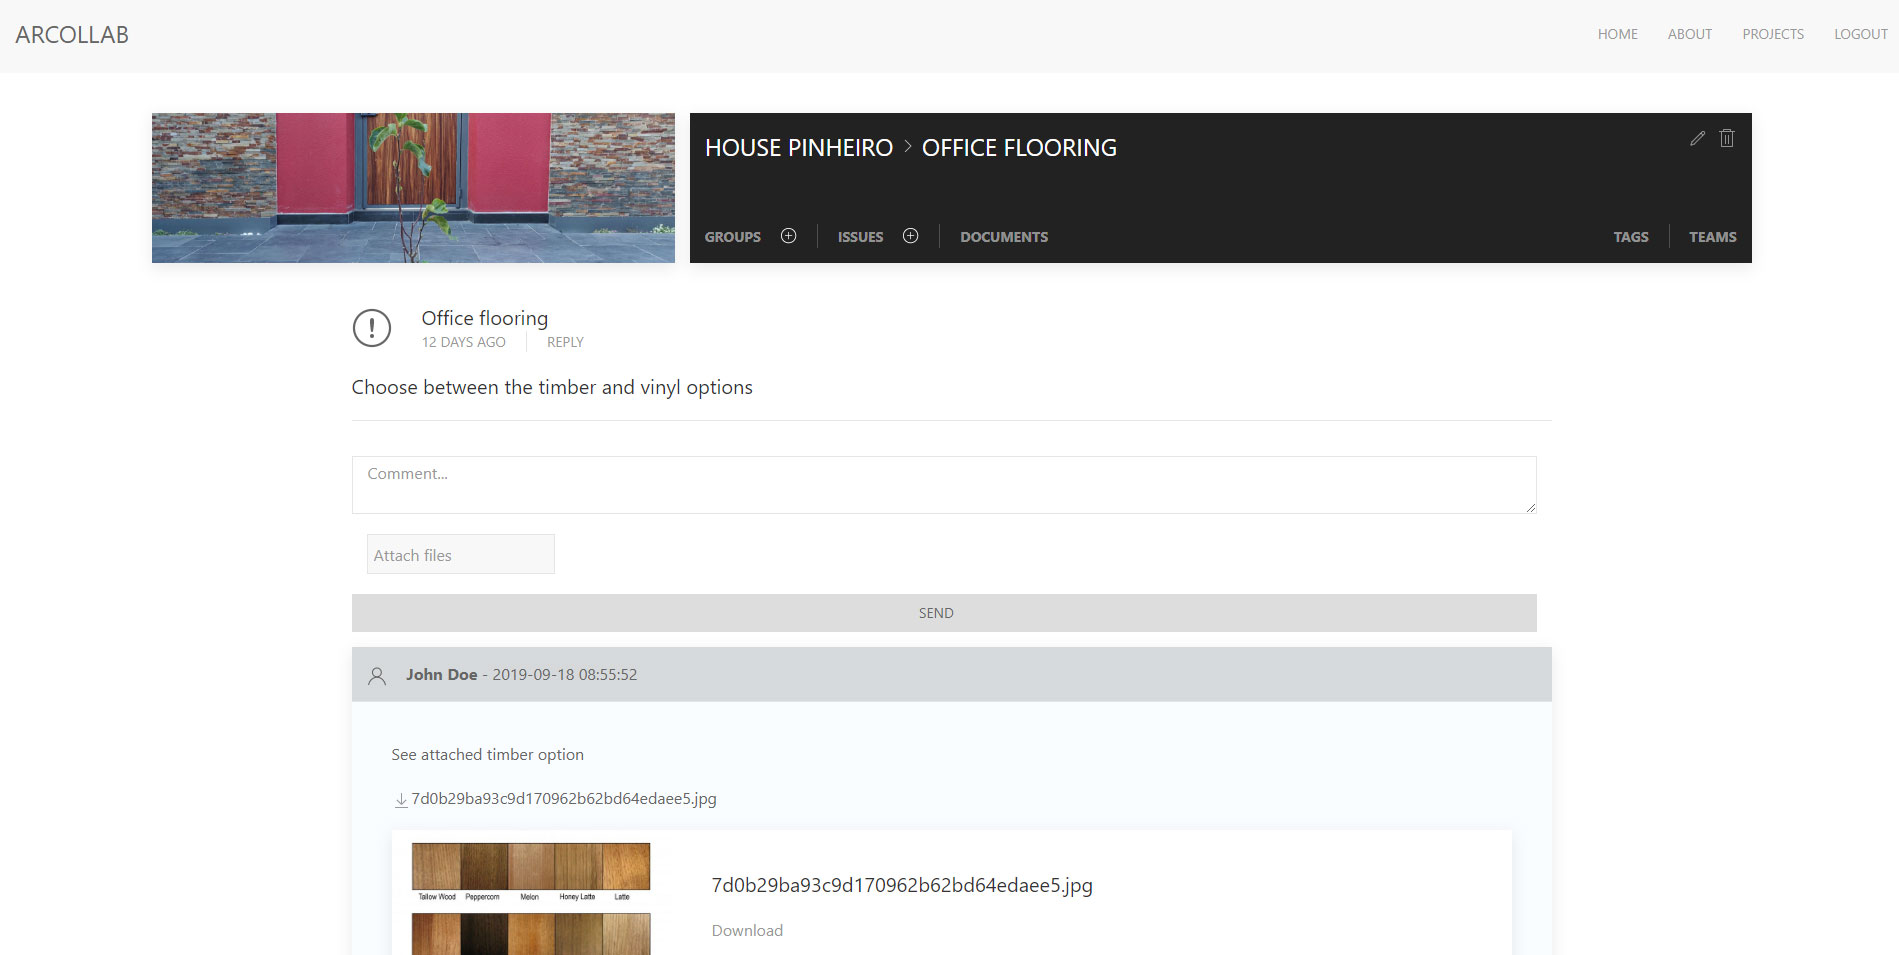Add a new group with the plus icon
The image size is (1899, 955).
(x=788, y=236)
